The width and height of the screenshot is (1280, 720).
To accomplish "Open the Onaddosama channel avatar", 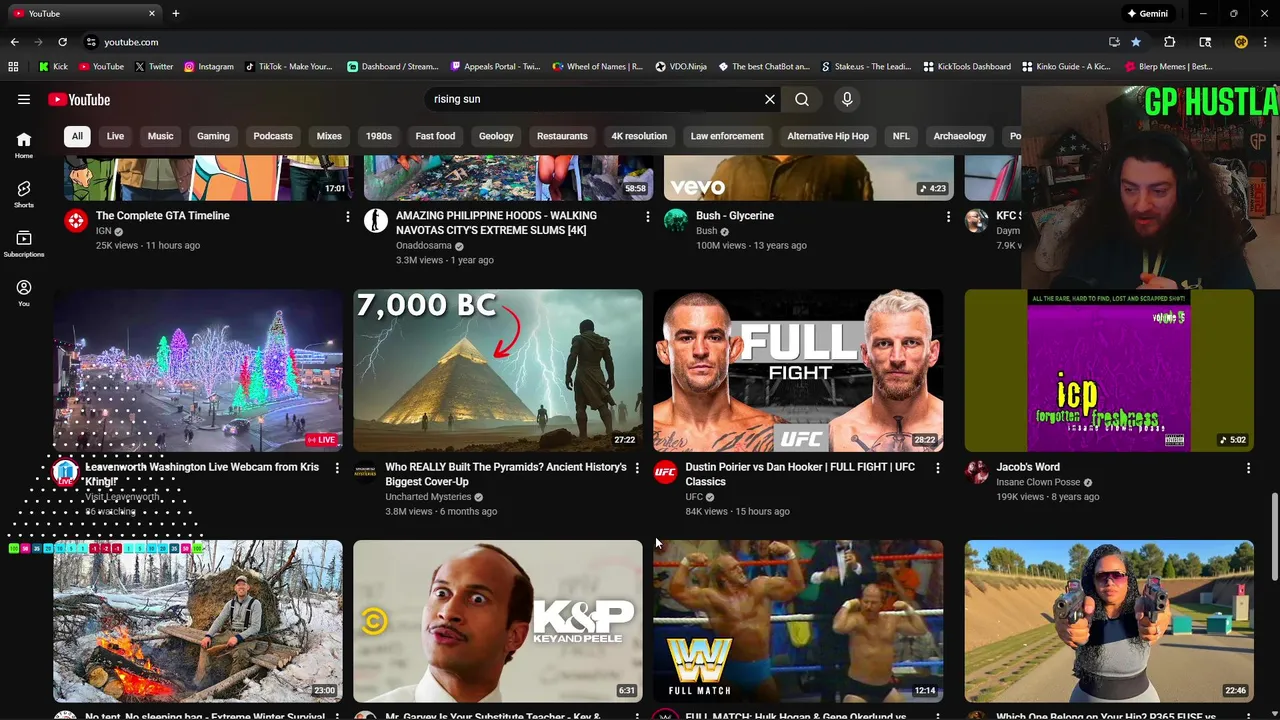I will (376, 221).
